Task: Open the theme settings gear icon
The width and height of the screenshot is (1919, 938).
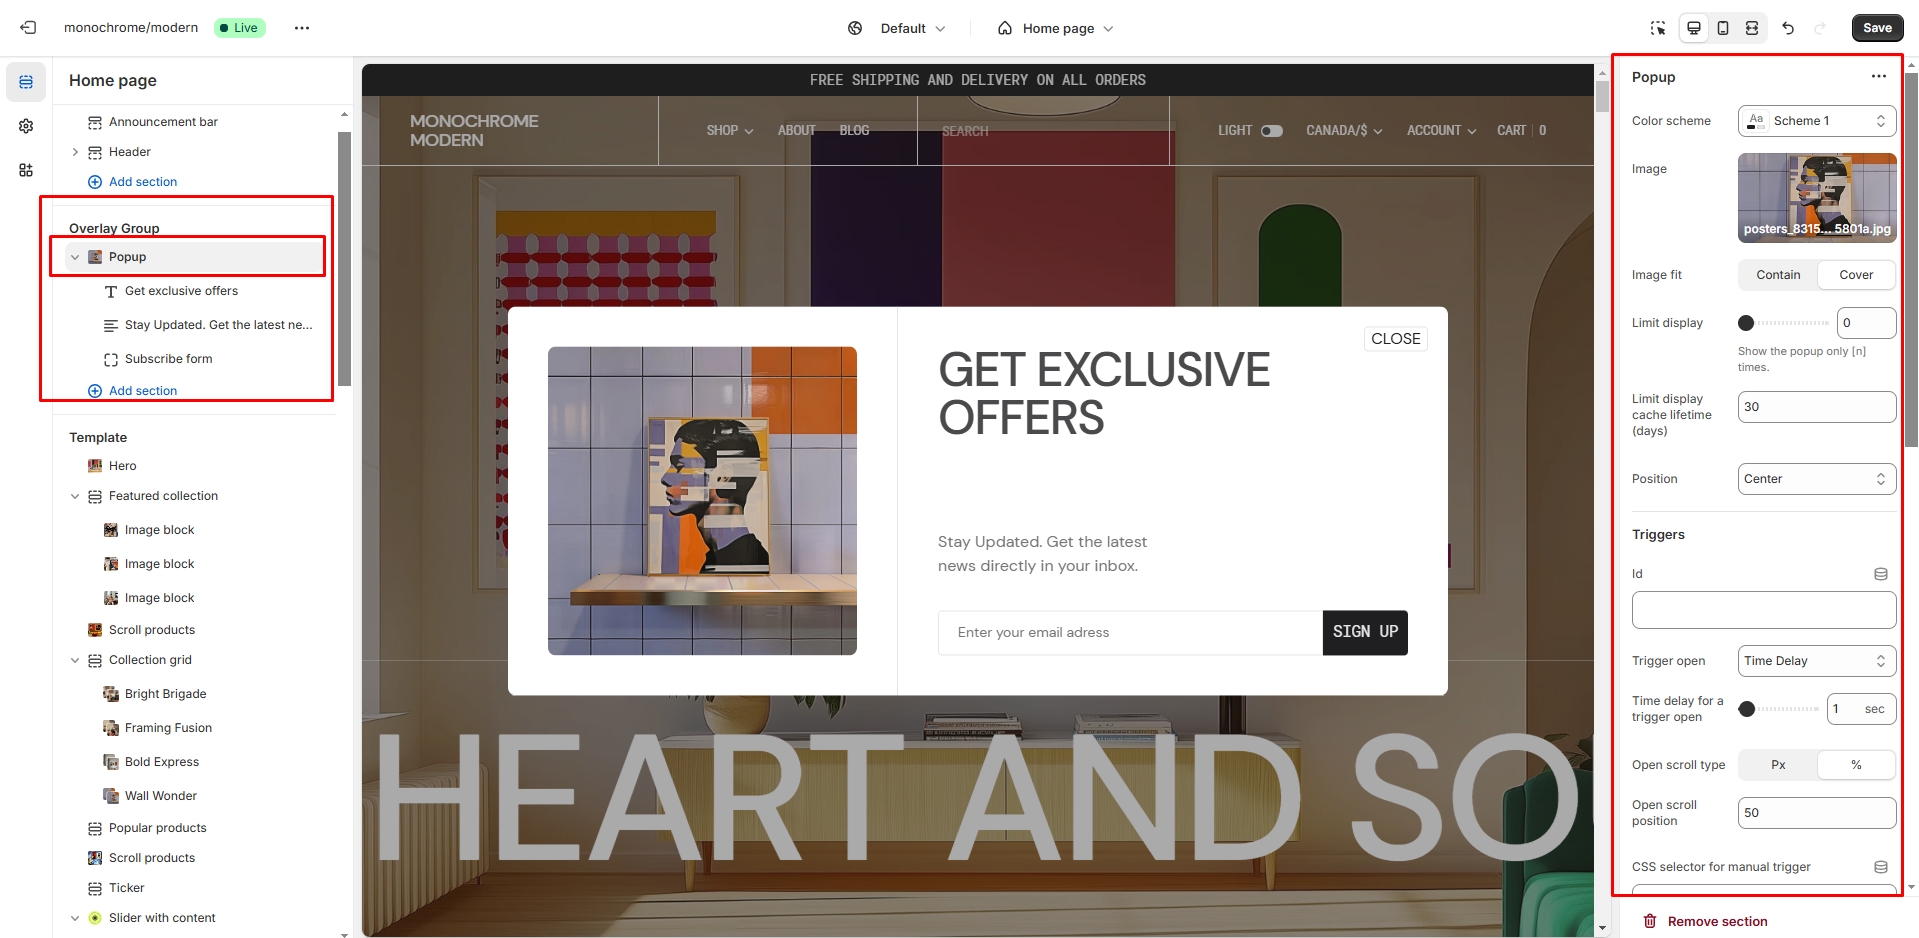Action: pos(26,126)
